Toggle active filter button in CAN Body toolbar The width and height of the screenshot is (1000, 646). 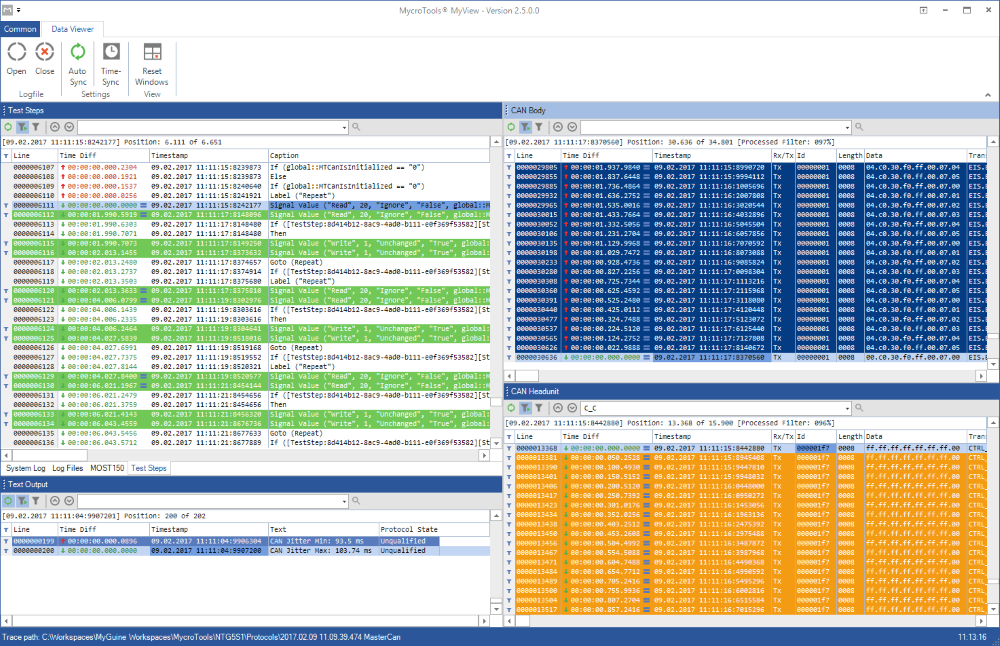click(524, 128)
